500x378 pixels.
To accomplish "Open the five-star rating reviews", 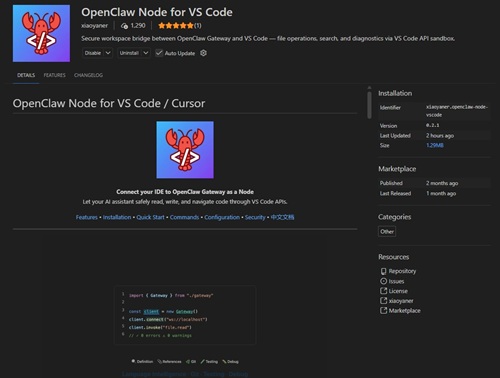I will (x=180, y=26).
